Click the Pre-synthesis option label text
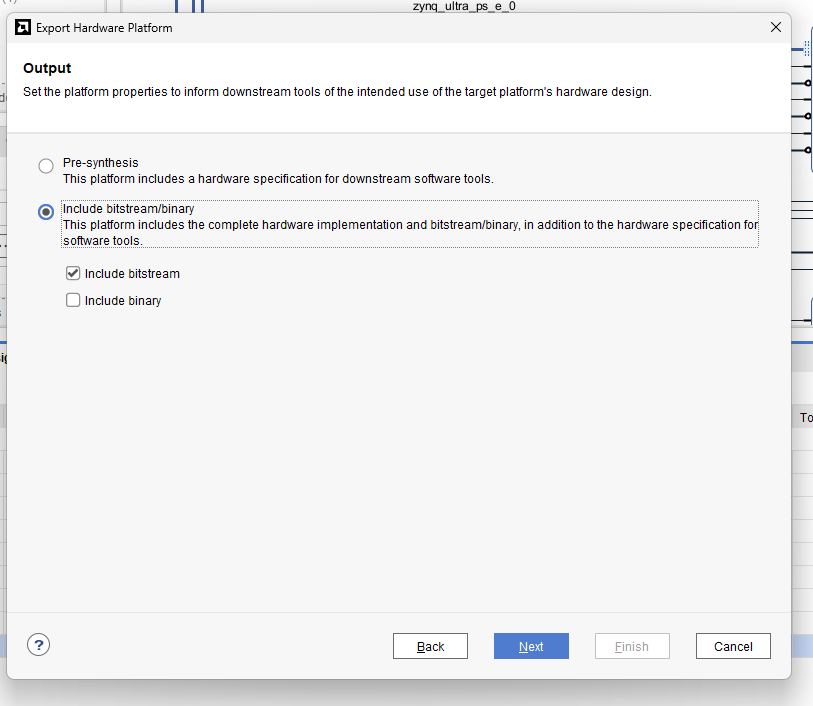 tap(100, 163)
